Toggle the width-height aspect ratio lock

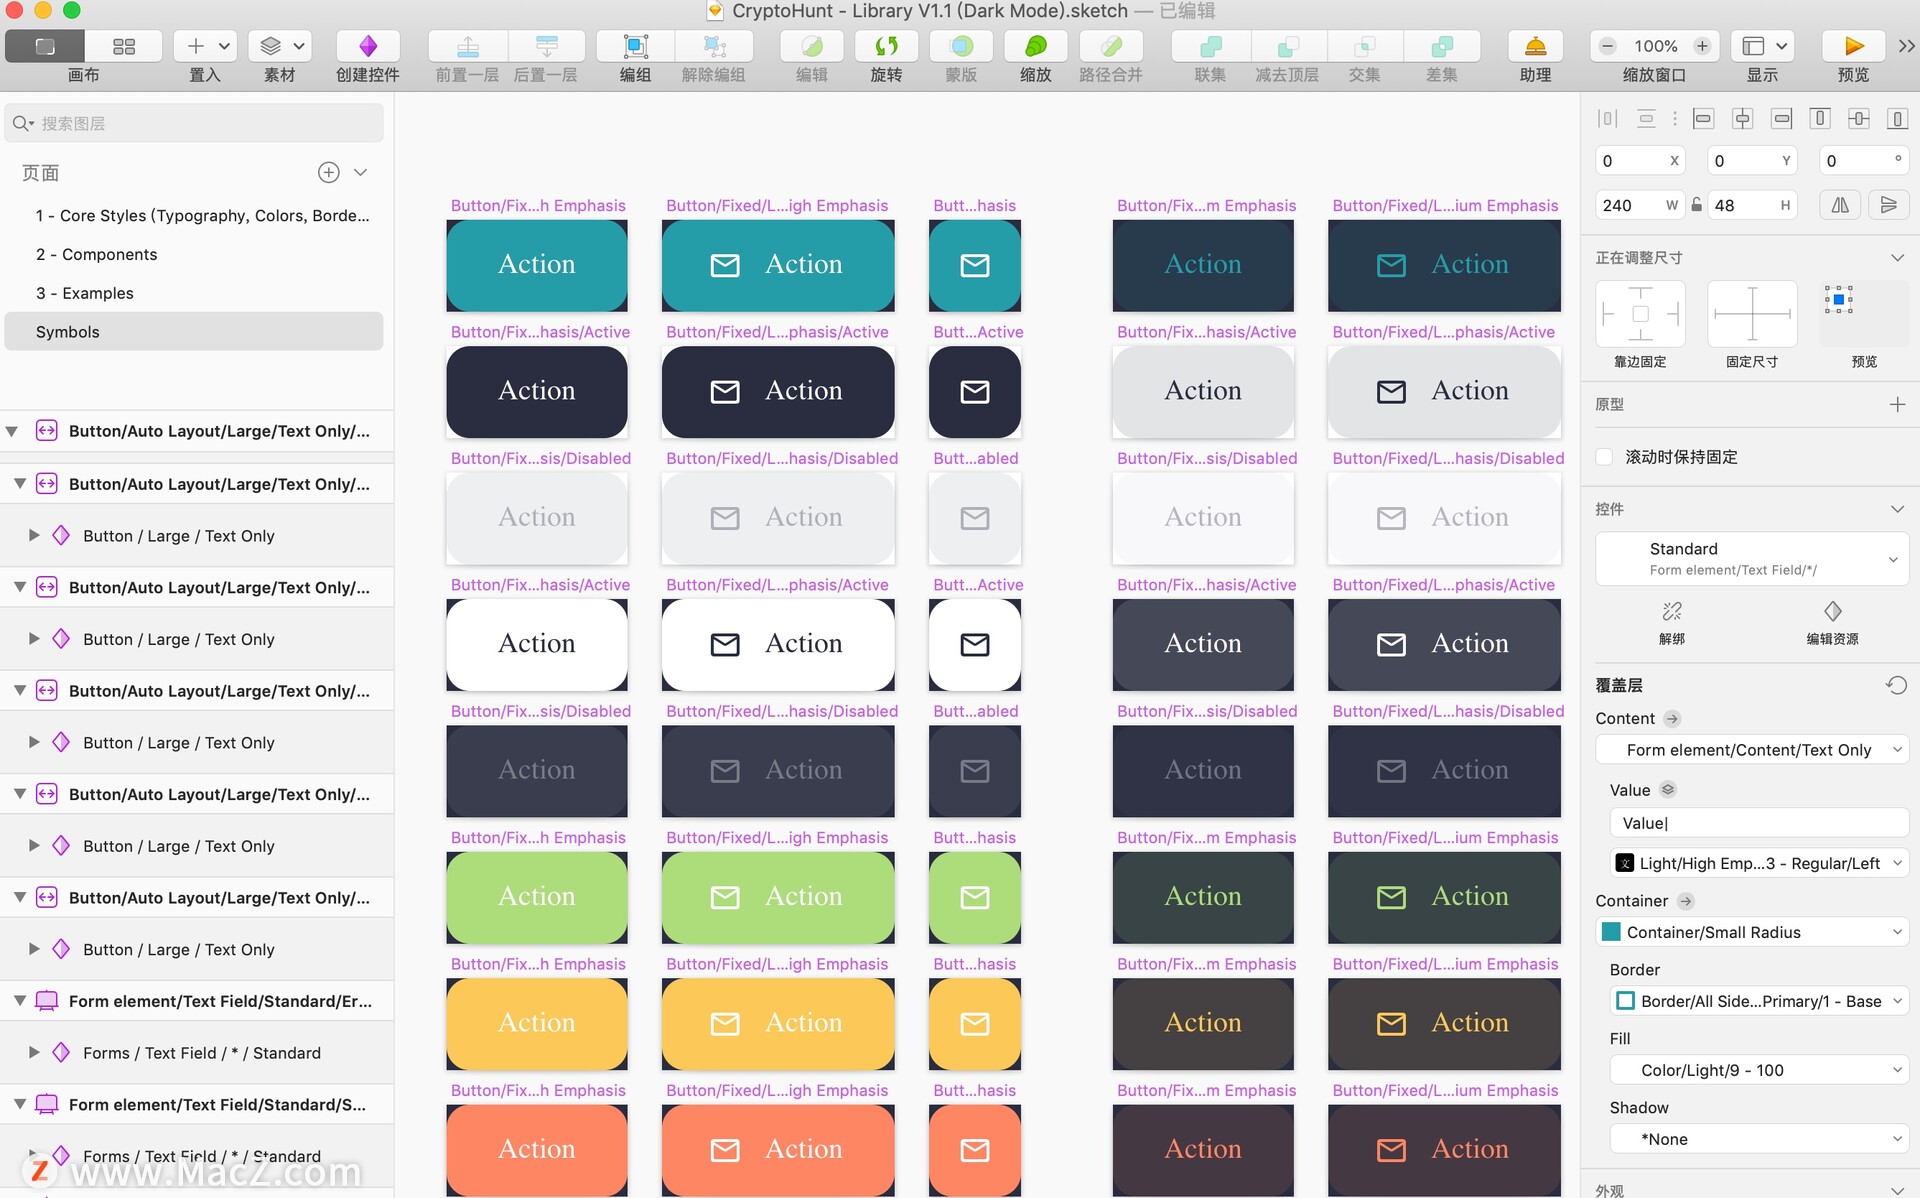point(1697,205)
